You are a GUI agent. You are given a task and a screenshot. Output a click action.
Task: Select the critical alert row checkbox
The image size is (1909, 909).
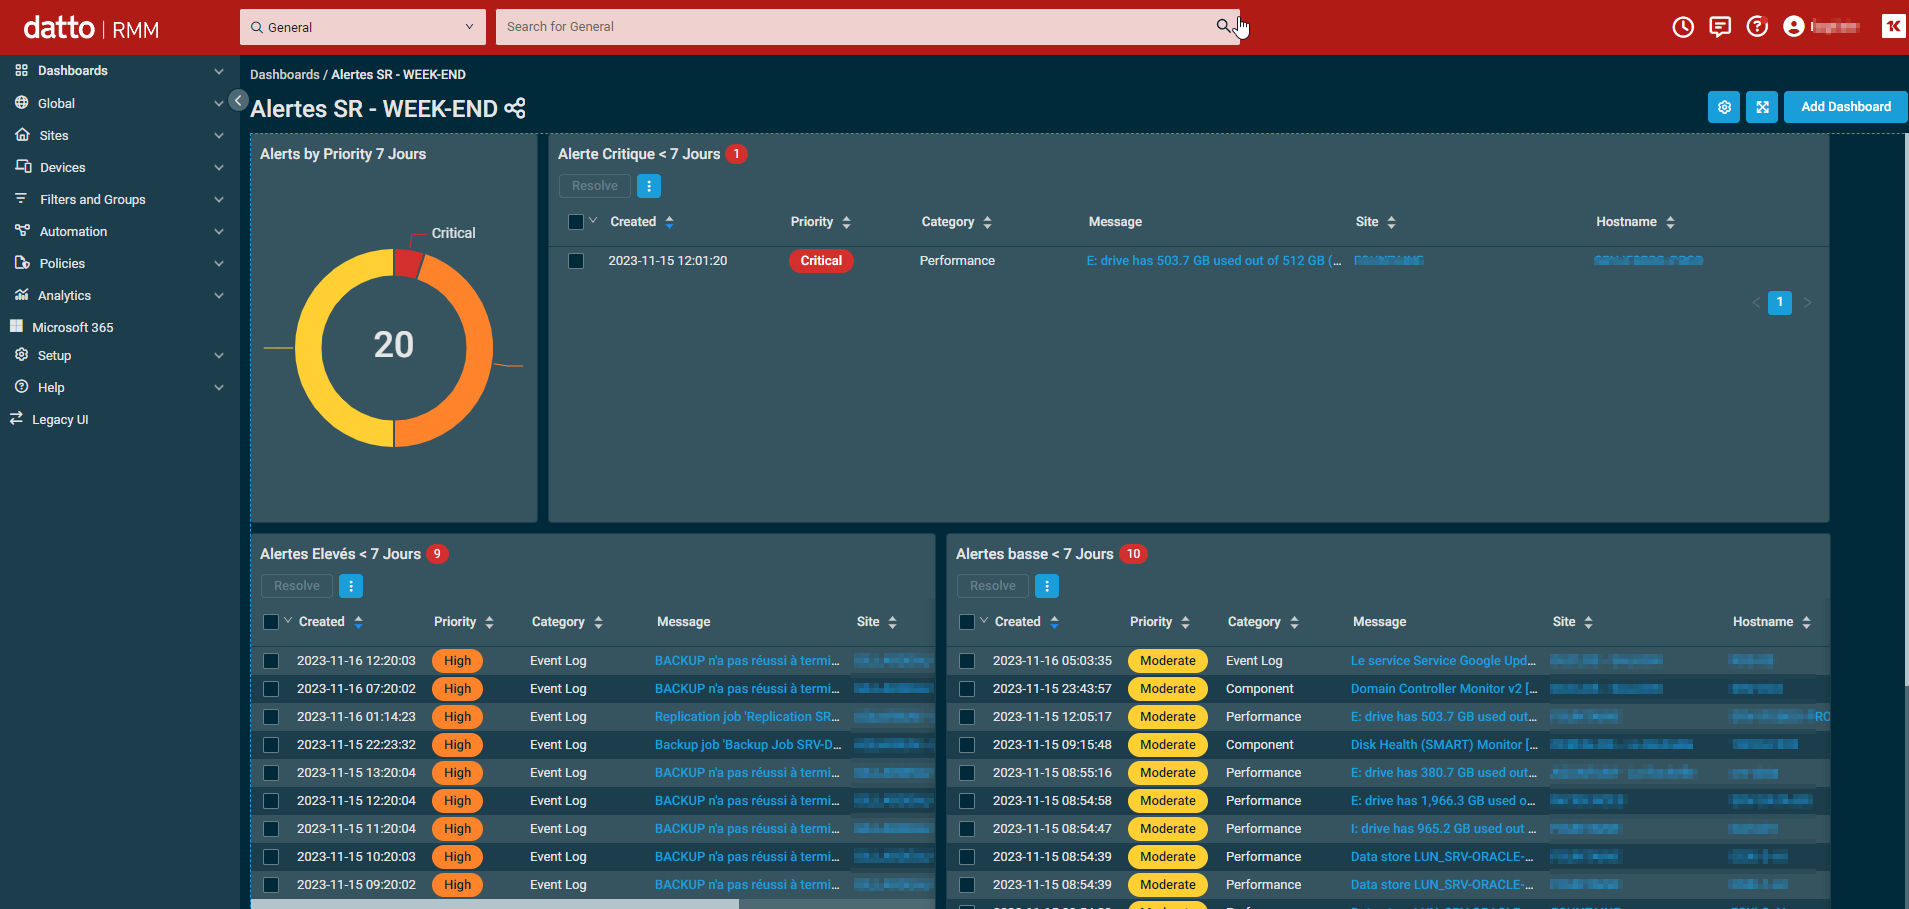click(576, 261)
